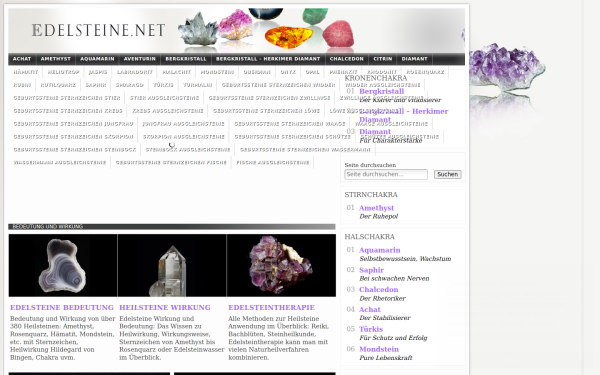Select Skorpion Ausgleichsteine menu item
Viewport: 600px width, 375px height.
[x=184, y=137]
